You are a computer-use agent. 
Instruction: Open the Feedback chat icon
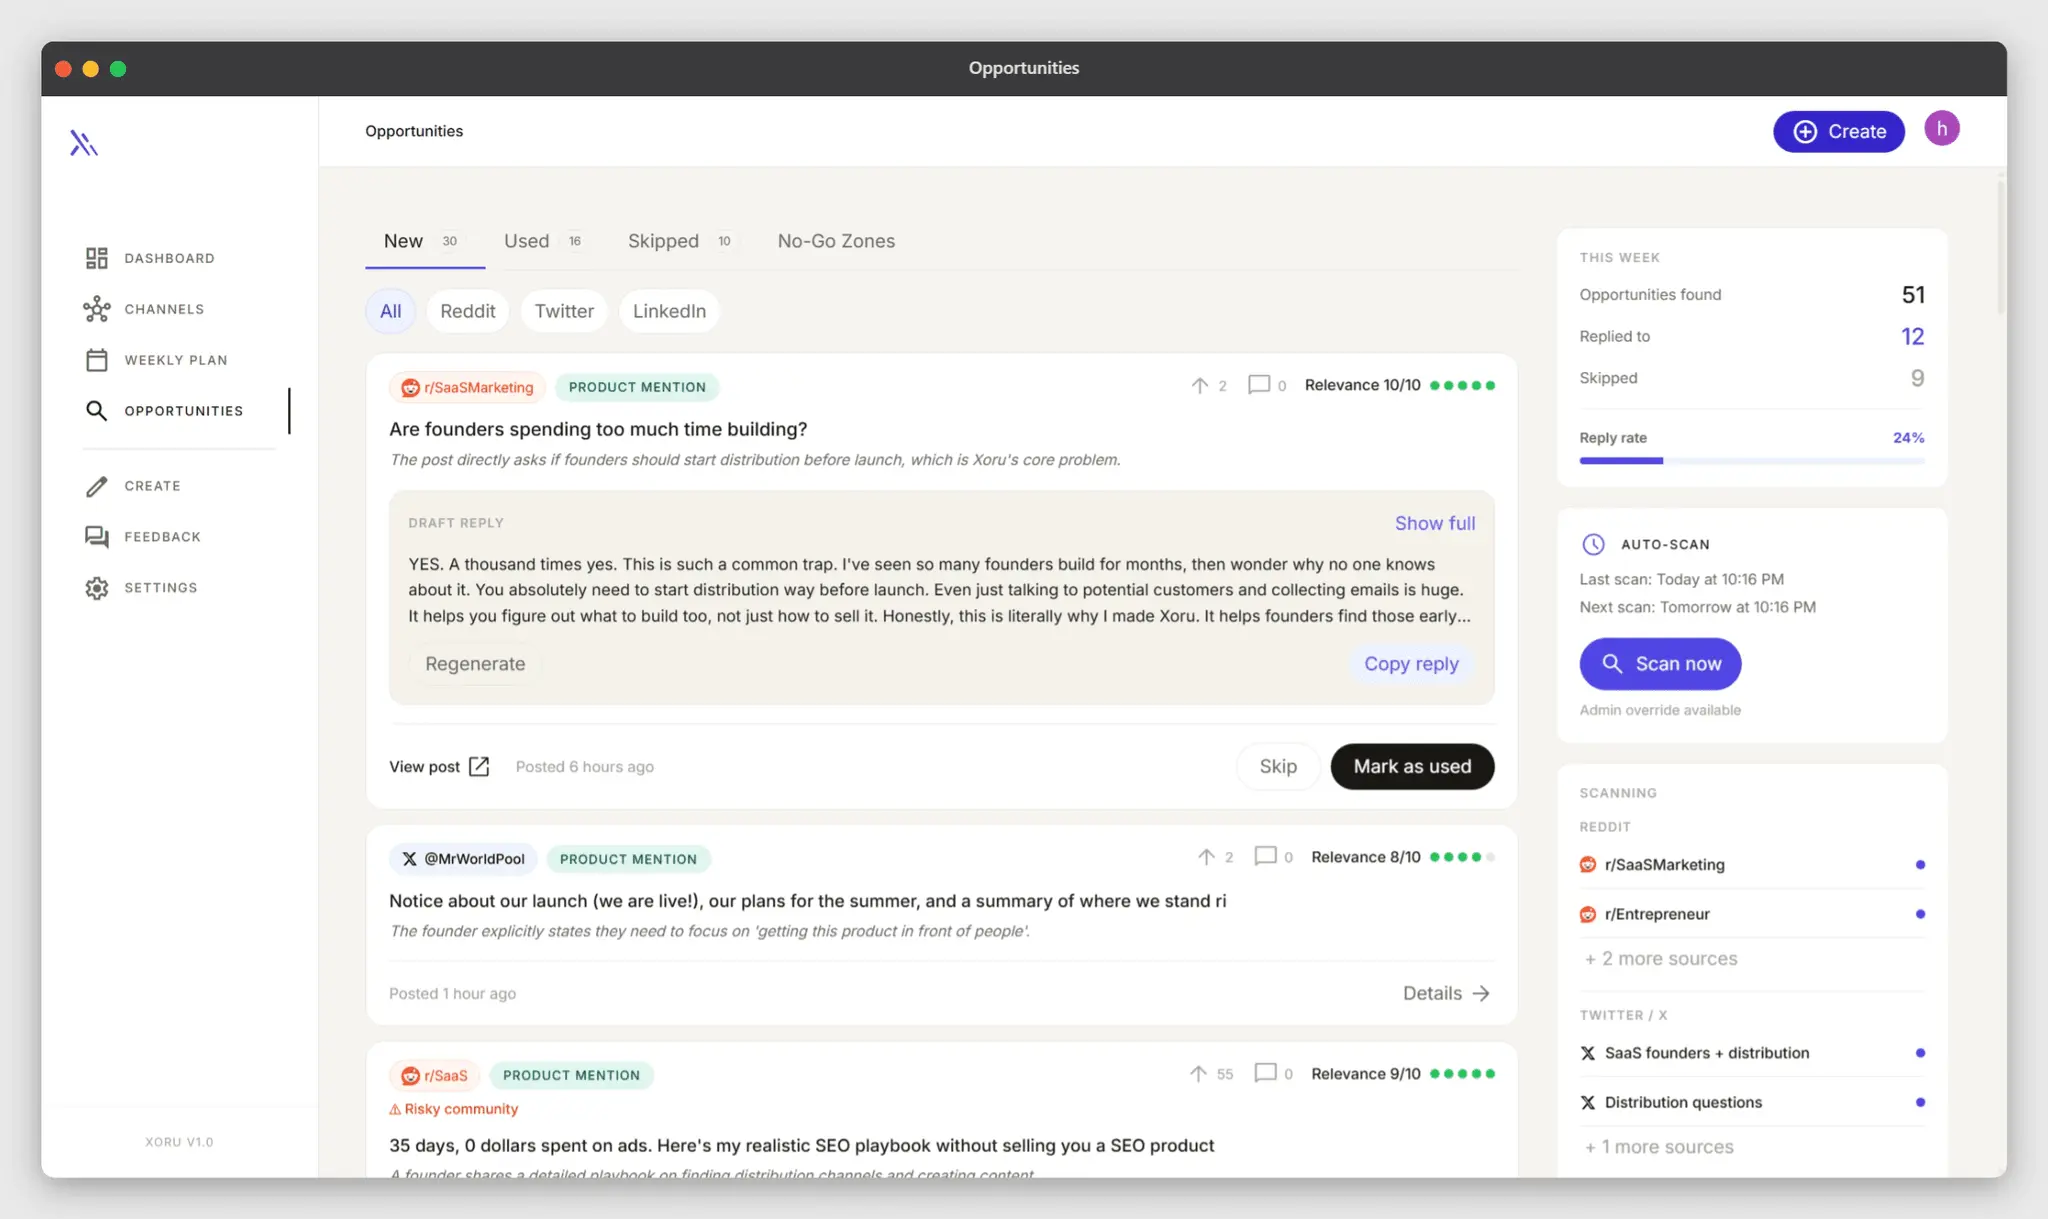tap(97, 537)
